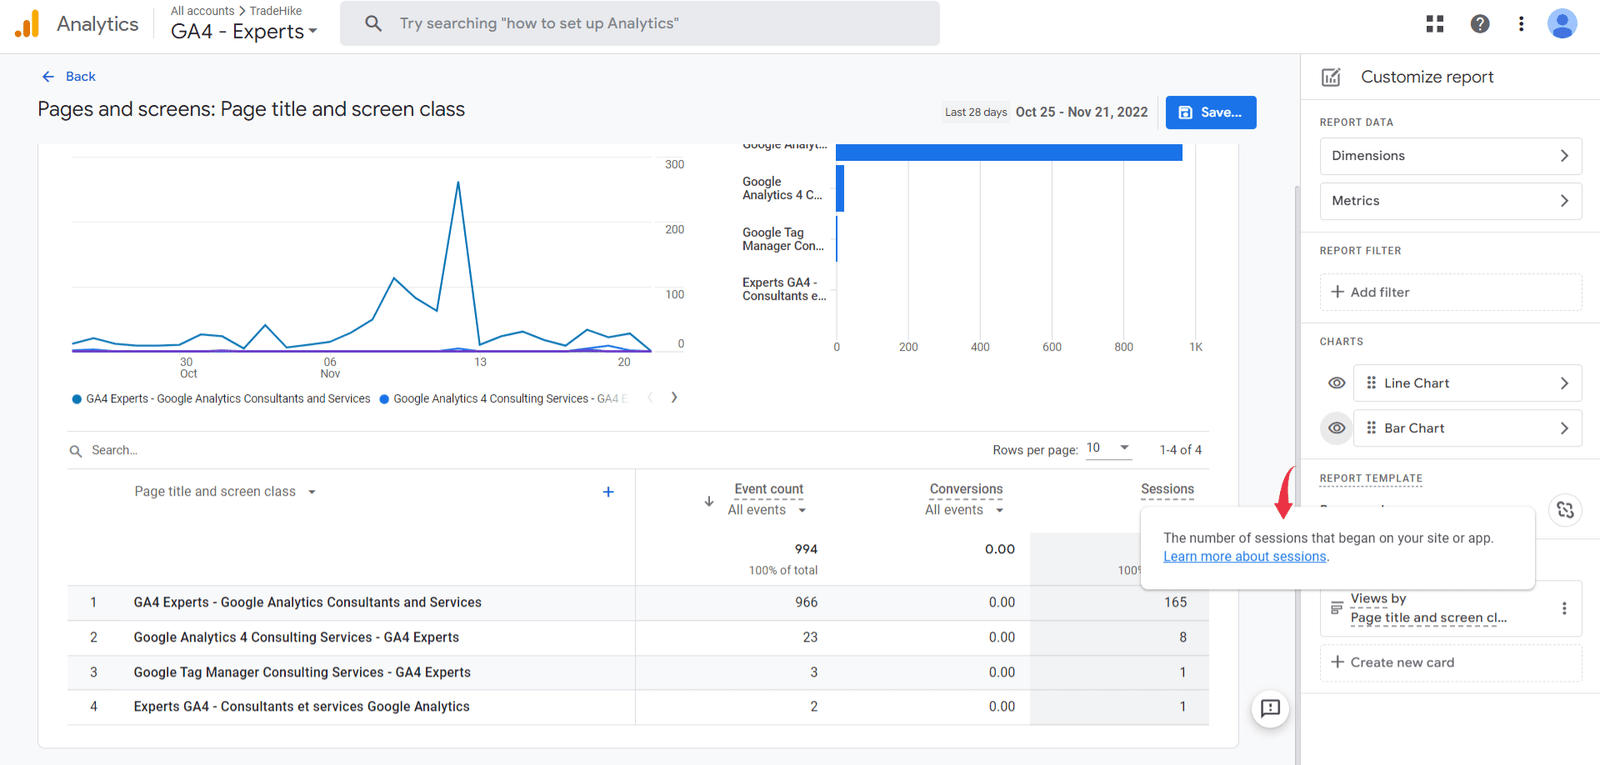The height and width of the screenshot is (765, 1600).
Task: Open the Rows per page dropdown
Action: click(x=1108, y=448)
